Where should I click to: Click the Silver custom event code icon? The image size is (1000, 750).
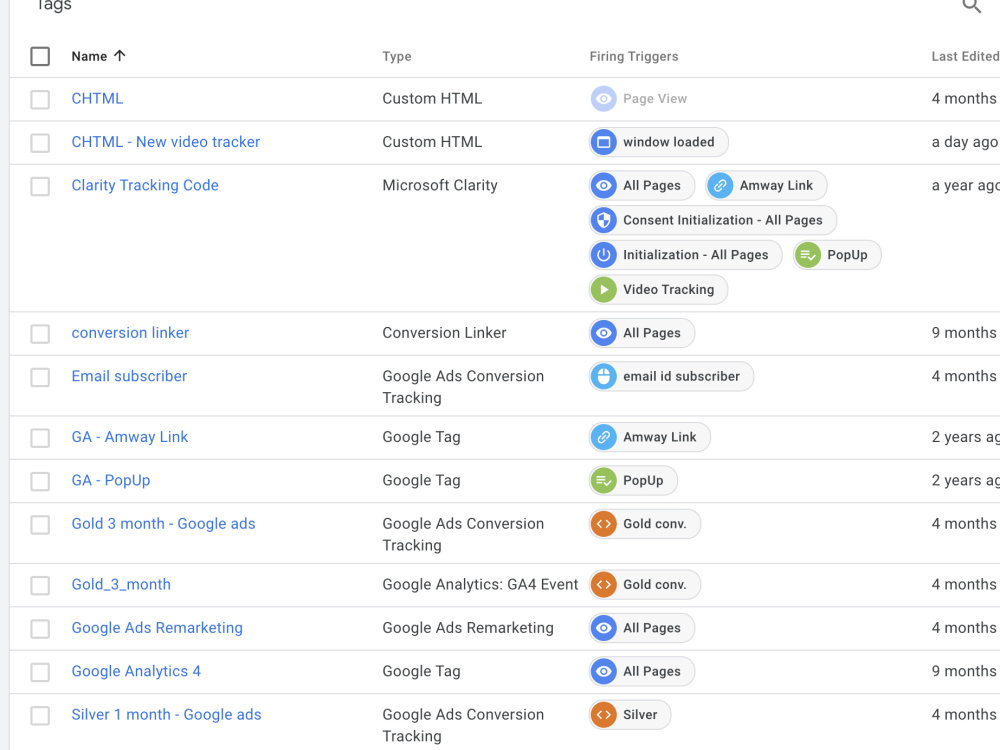tap(603, 715)
